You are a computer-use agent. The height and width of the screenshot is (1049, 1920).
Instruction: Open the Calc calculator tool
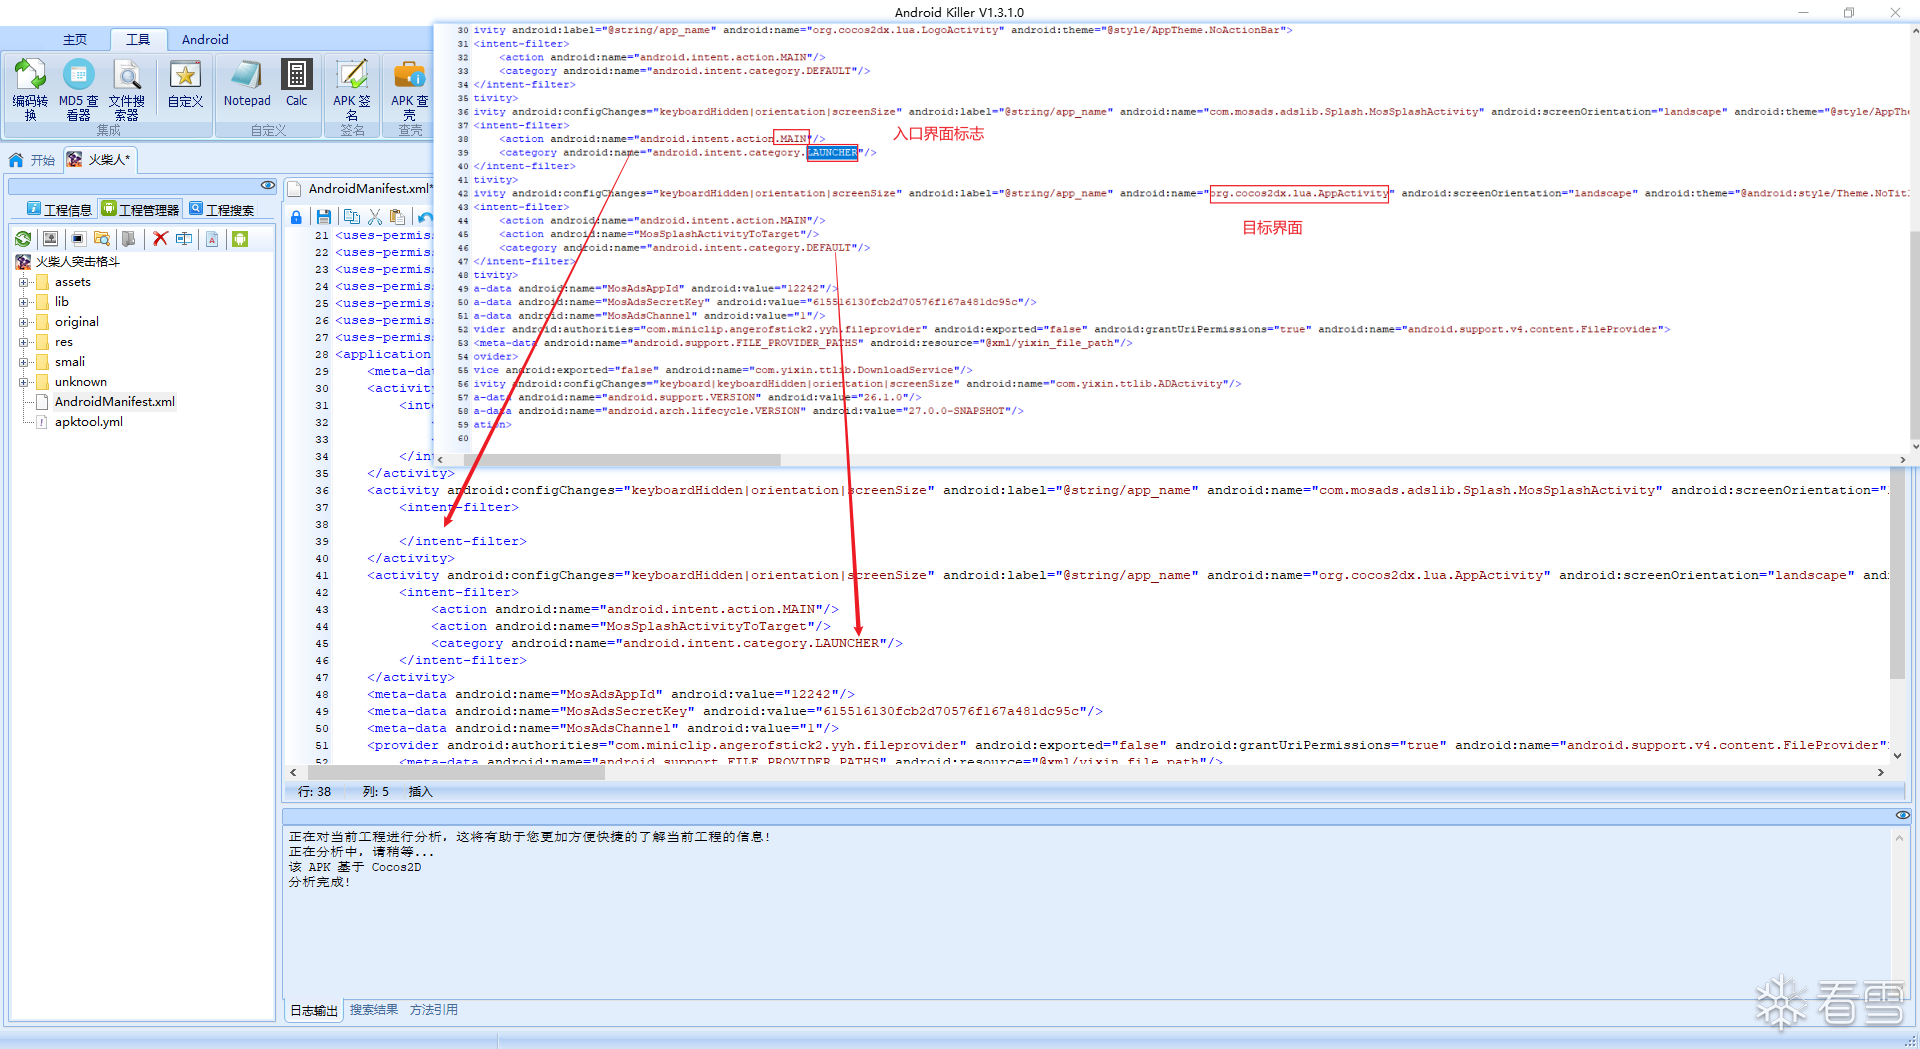pos(297,84)
